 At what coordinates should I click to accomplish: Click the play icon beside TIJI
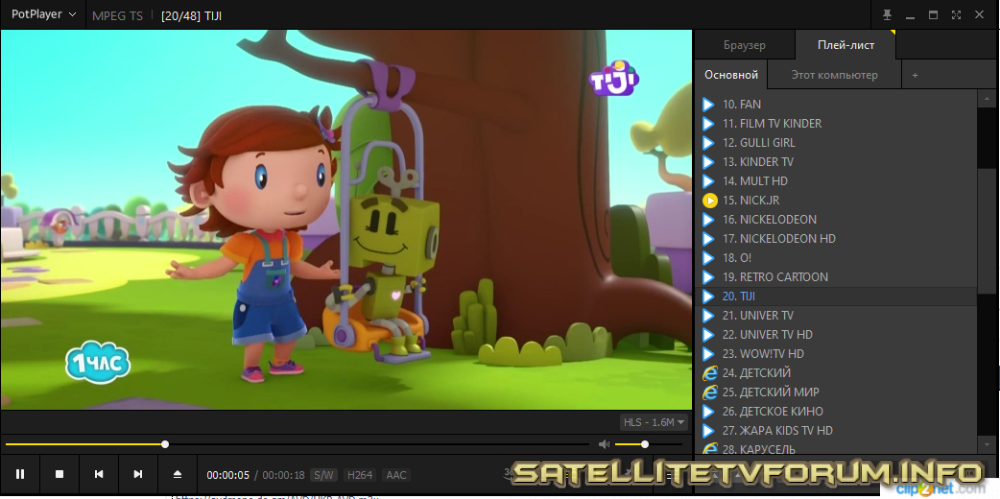(708, 296)
